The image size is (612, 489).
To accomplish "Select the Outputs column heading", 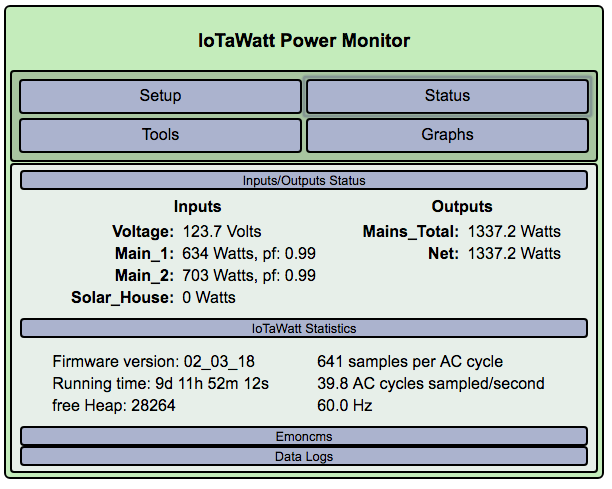I will click(462, 206).
